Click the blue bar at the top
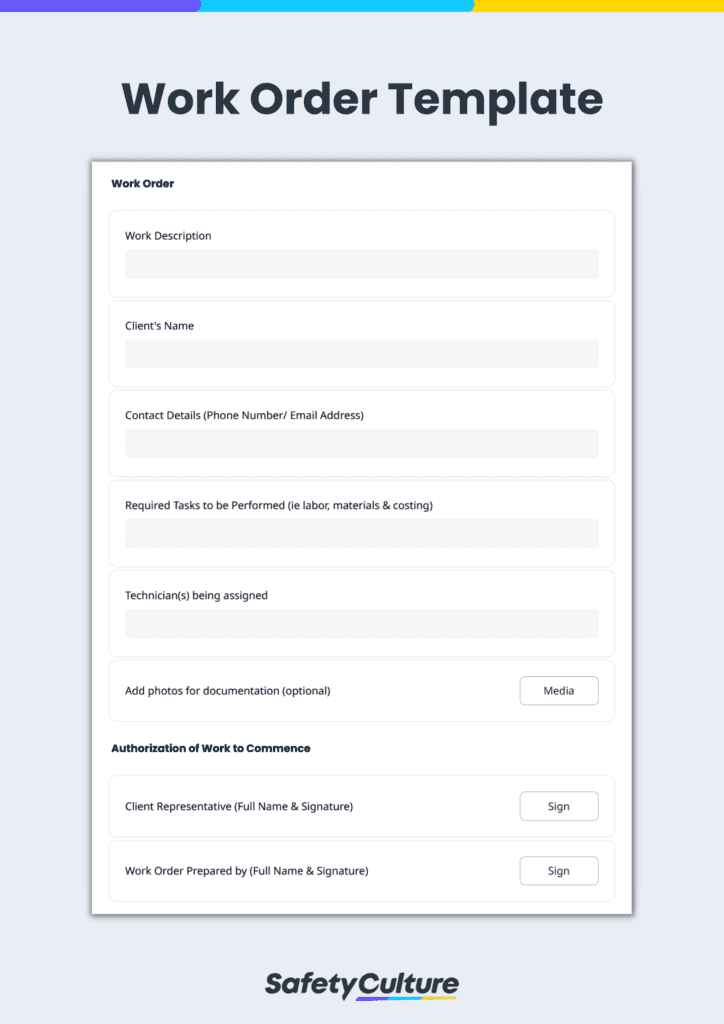 point(336,5)
